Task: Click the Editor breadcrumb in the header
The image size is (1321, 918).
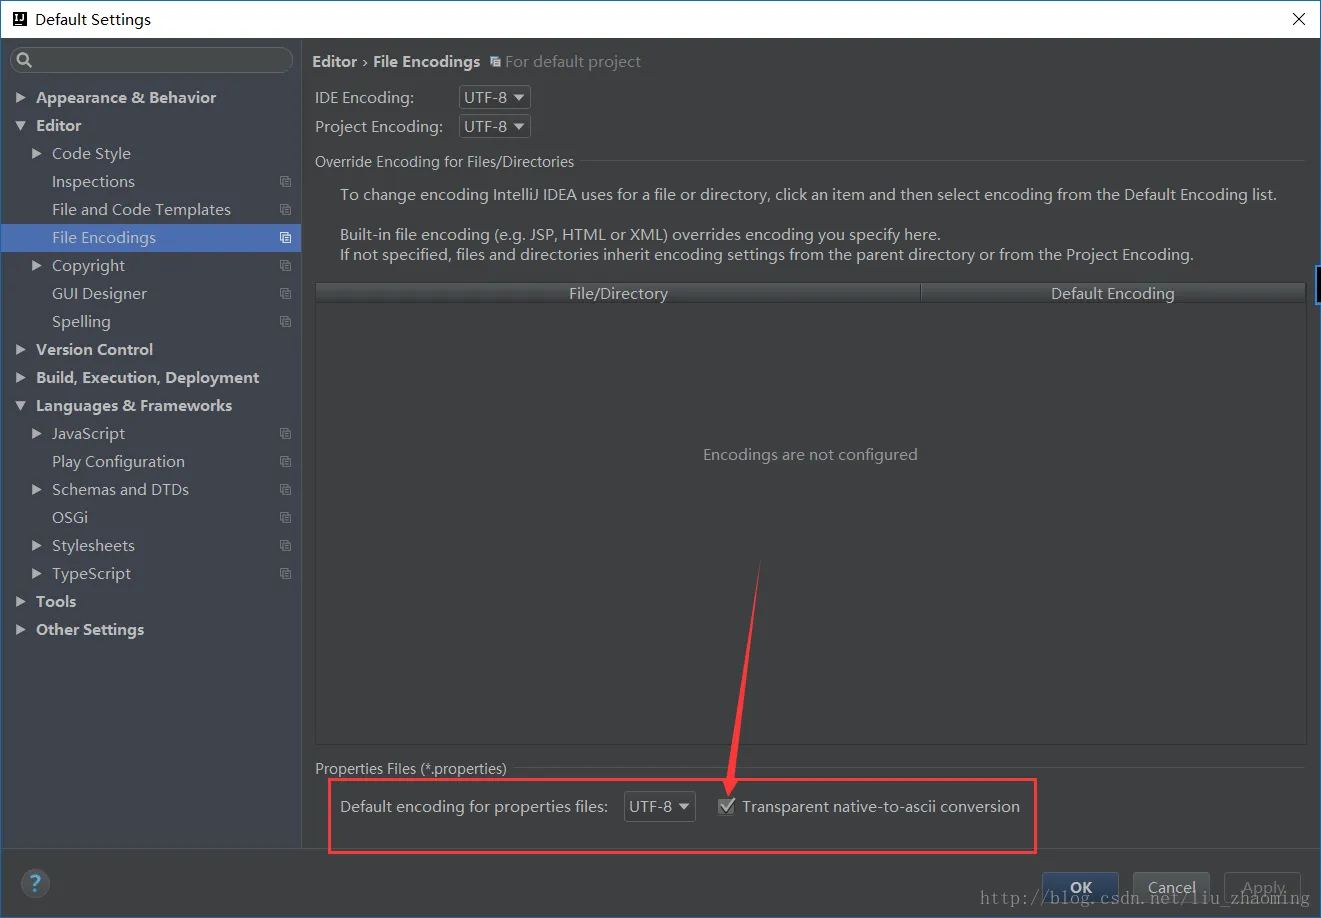Action: [x=334, y=62]
